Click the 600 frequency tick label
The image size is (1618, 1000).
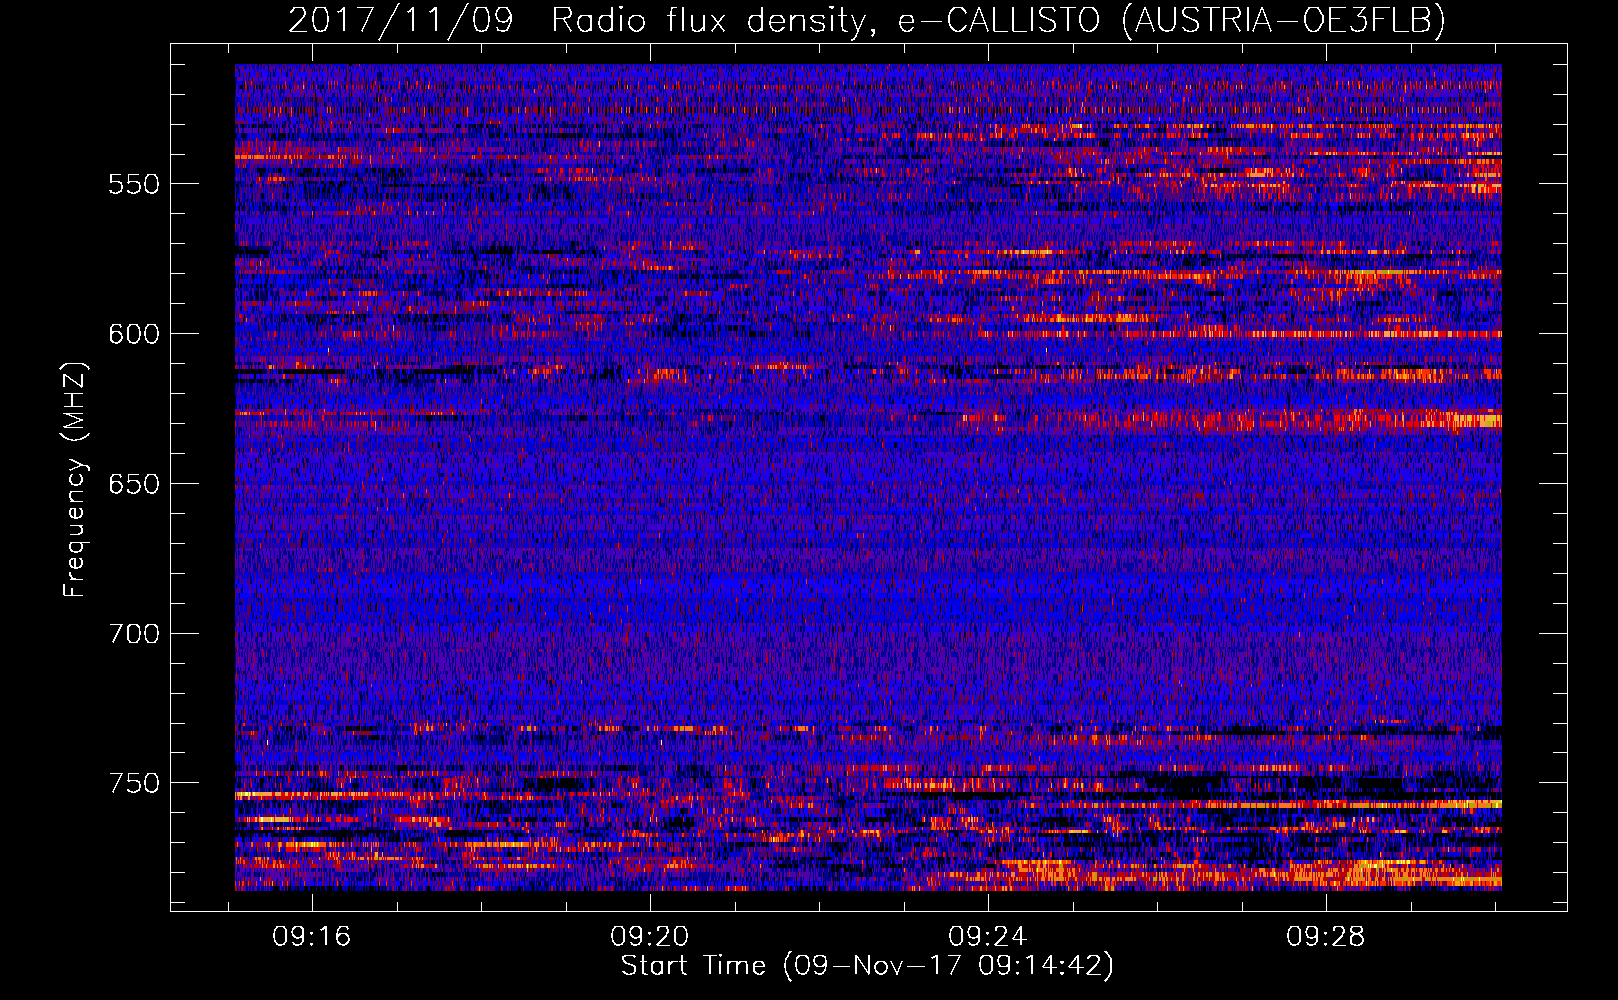pos(134,334)
